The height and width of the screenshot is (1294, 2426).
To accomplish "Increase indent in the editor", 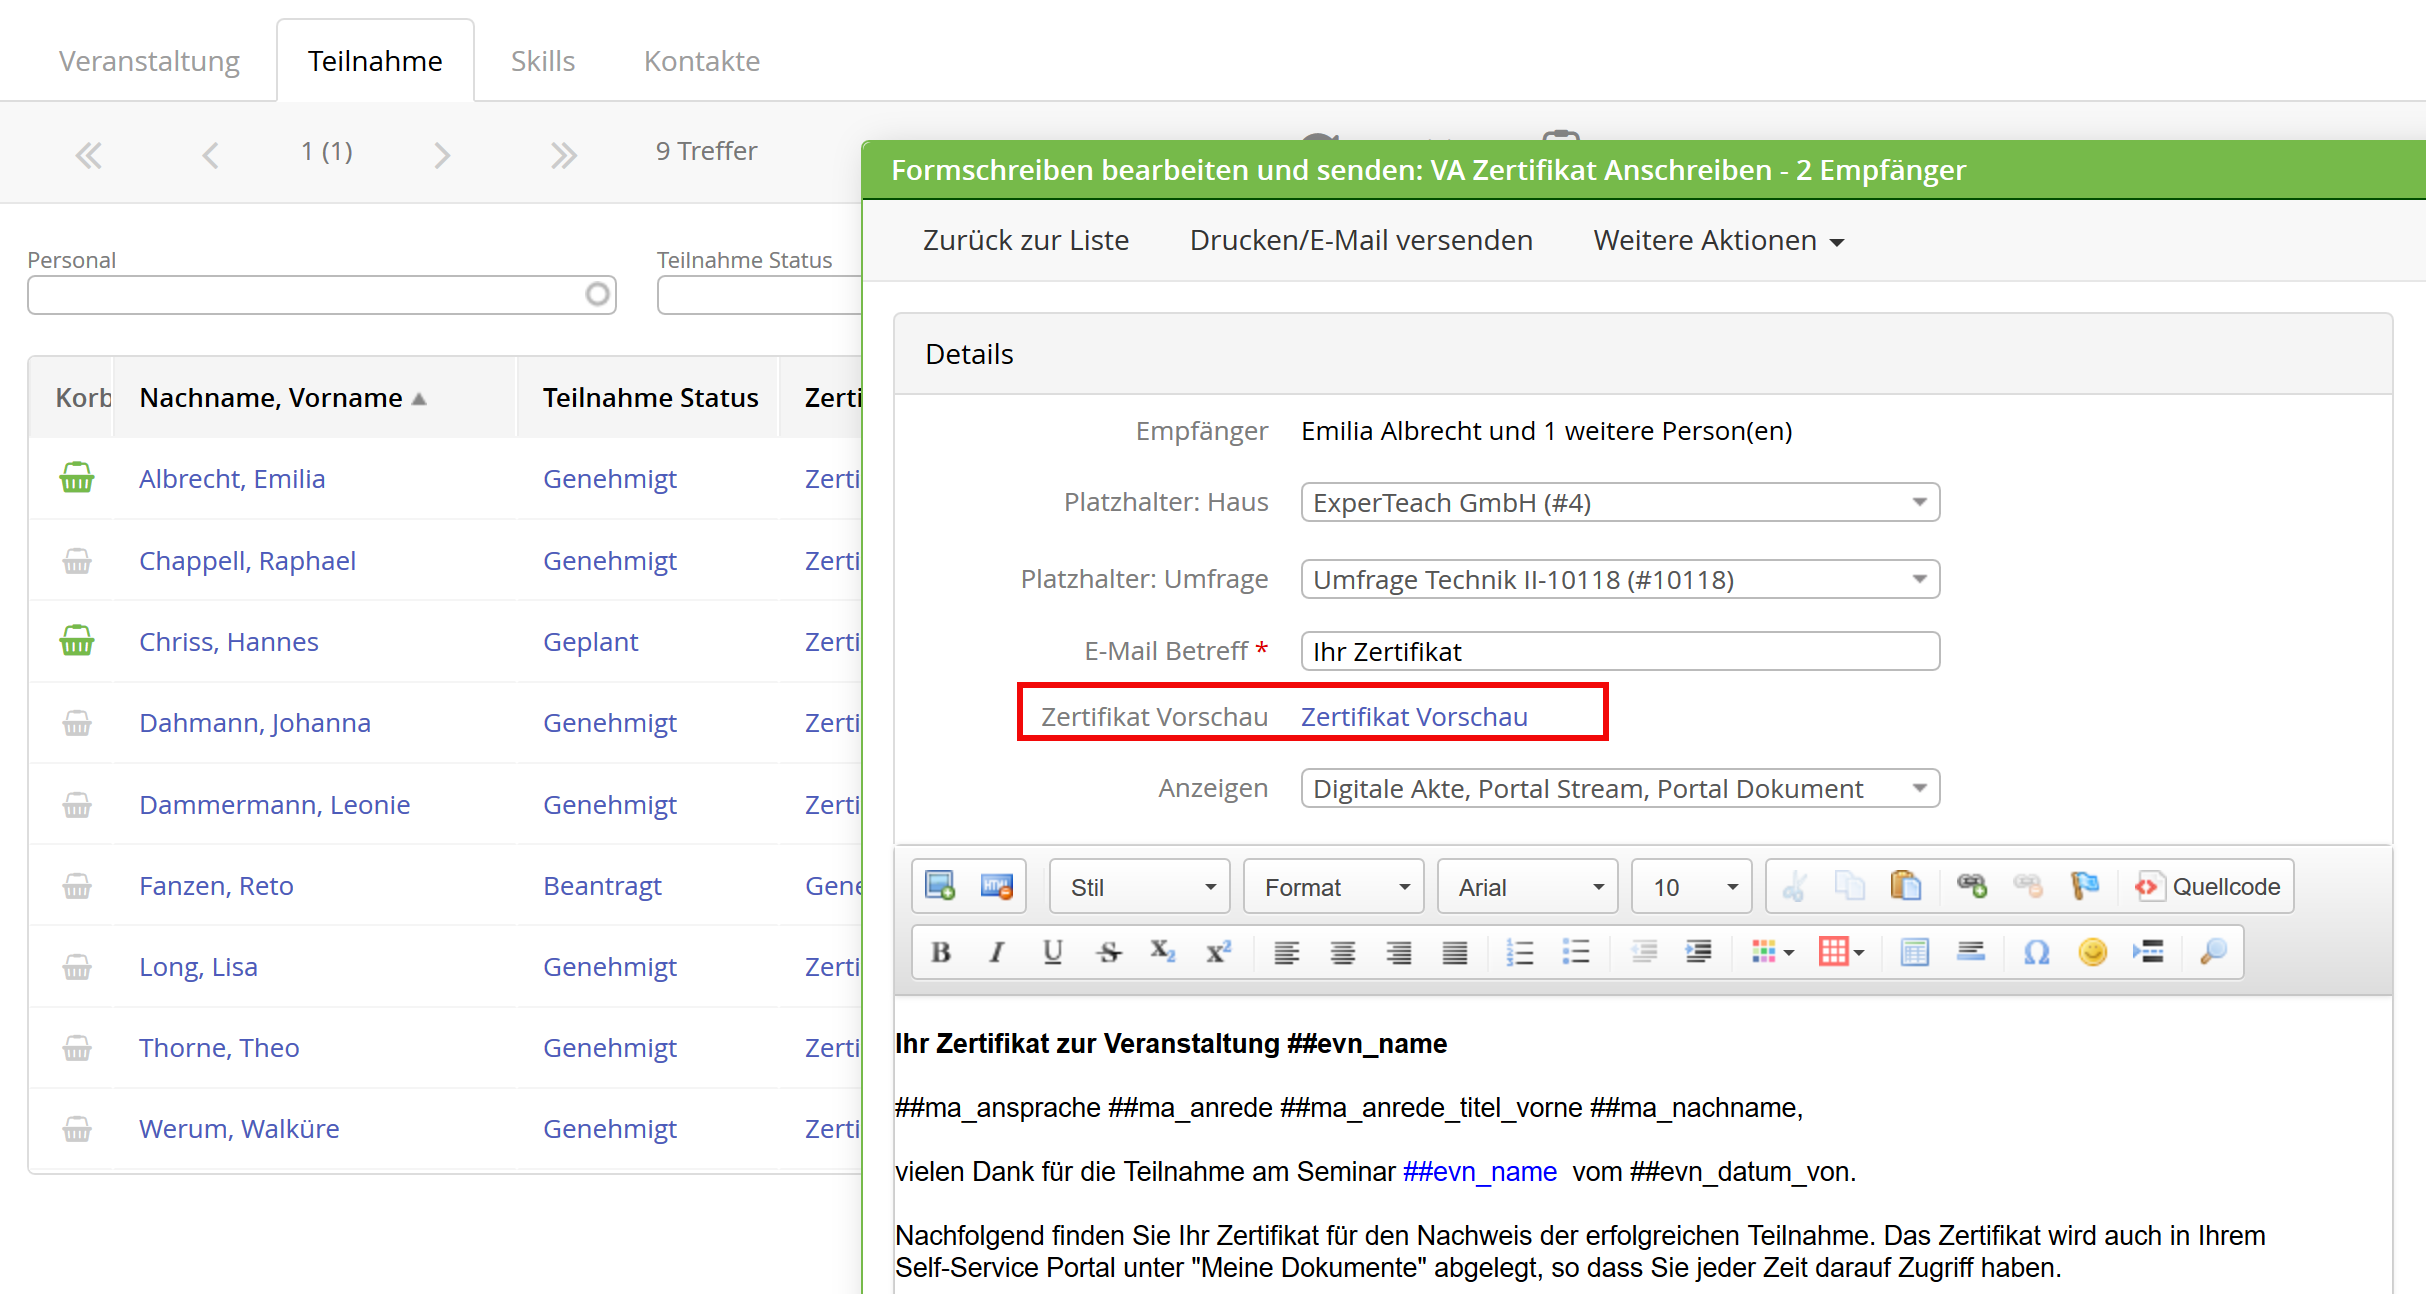I will (1698, 952).
